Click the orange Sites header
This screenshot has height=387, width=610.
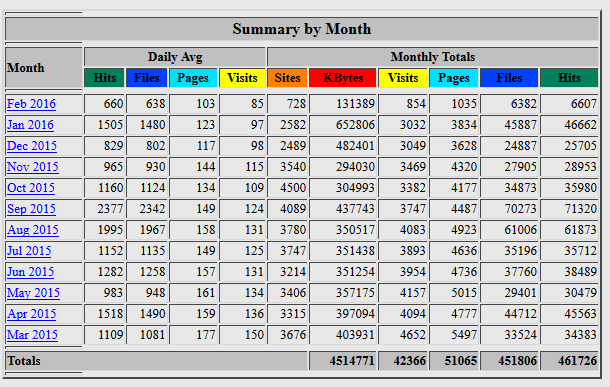pyautogui.click(x=287, y=78)
